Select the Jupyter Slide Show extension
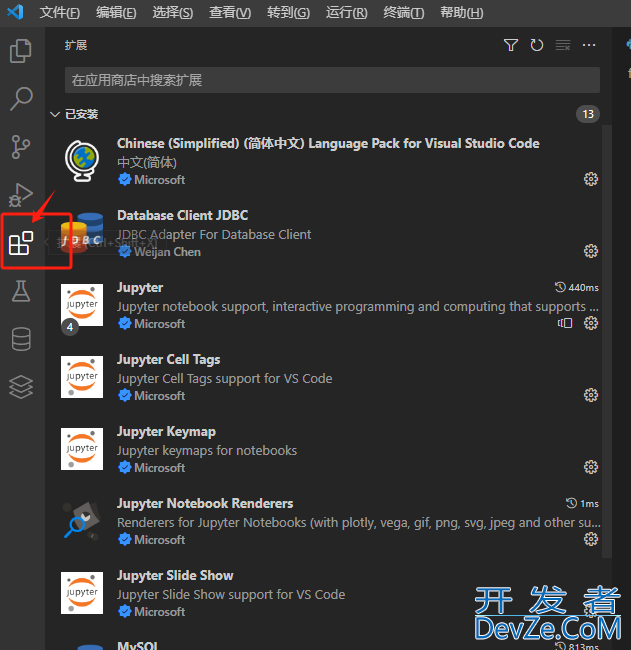This screenshot has height=650, width=631. click(175, 575)
